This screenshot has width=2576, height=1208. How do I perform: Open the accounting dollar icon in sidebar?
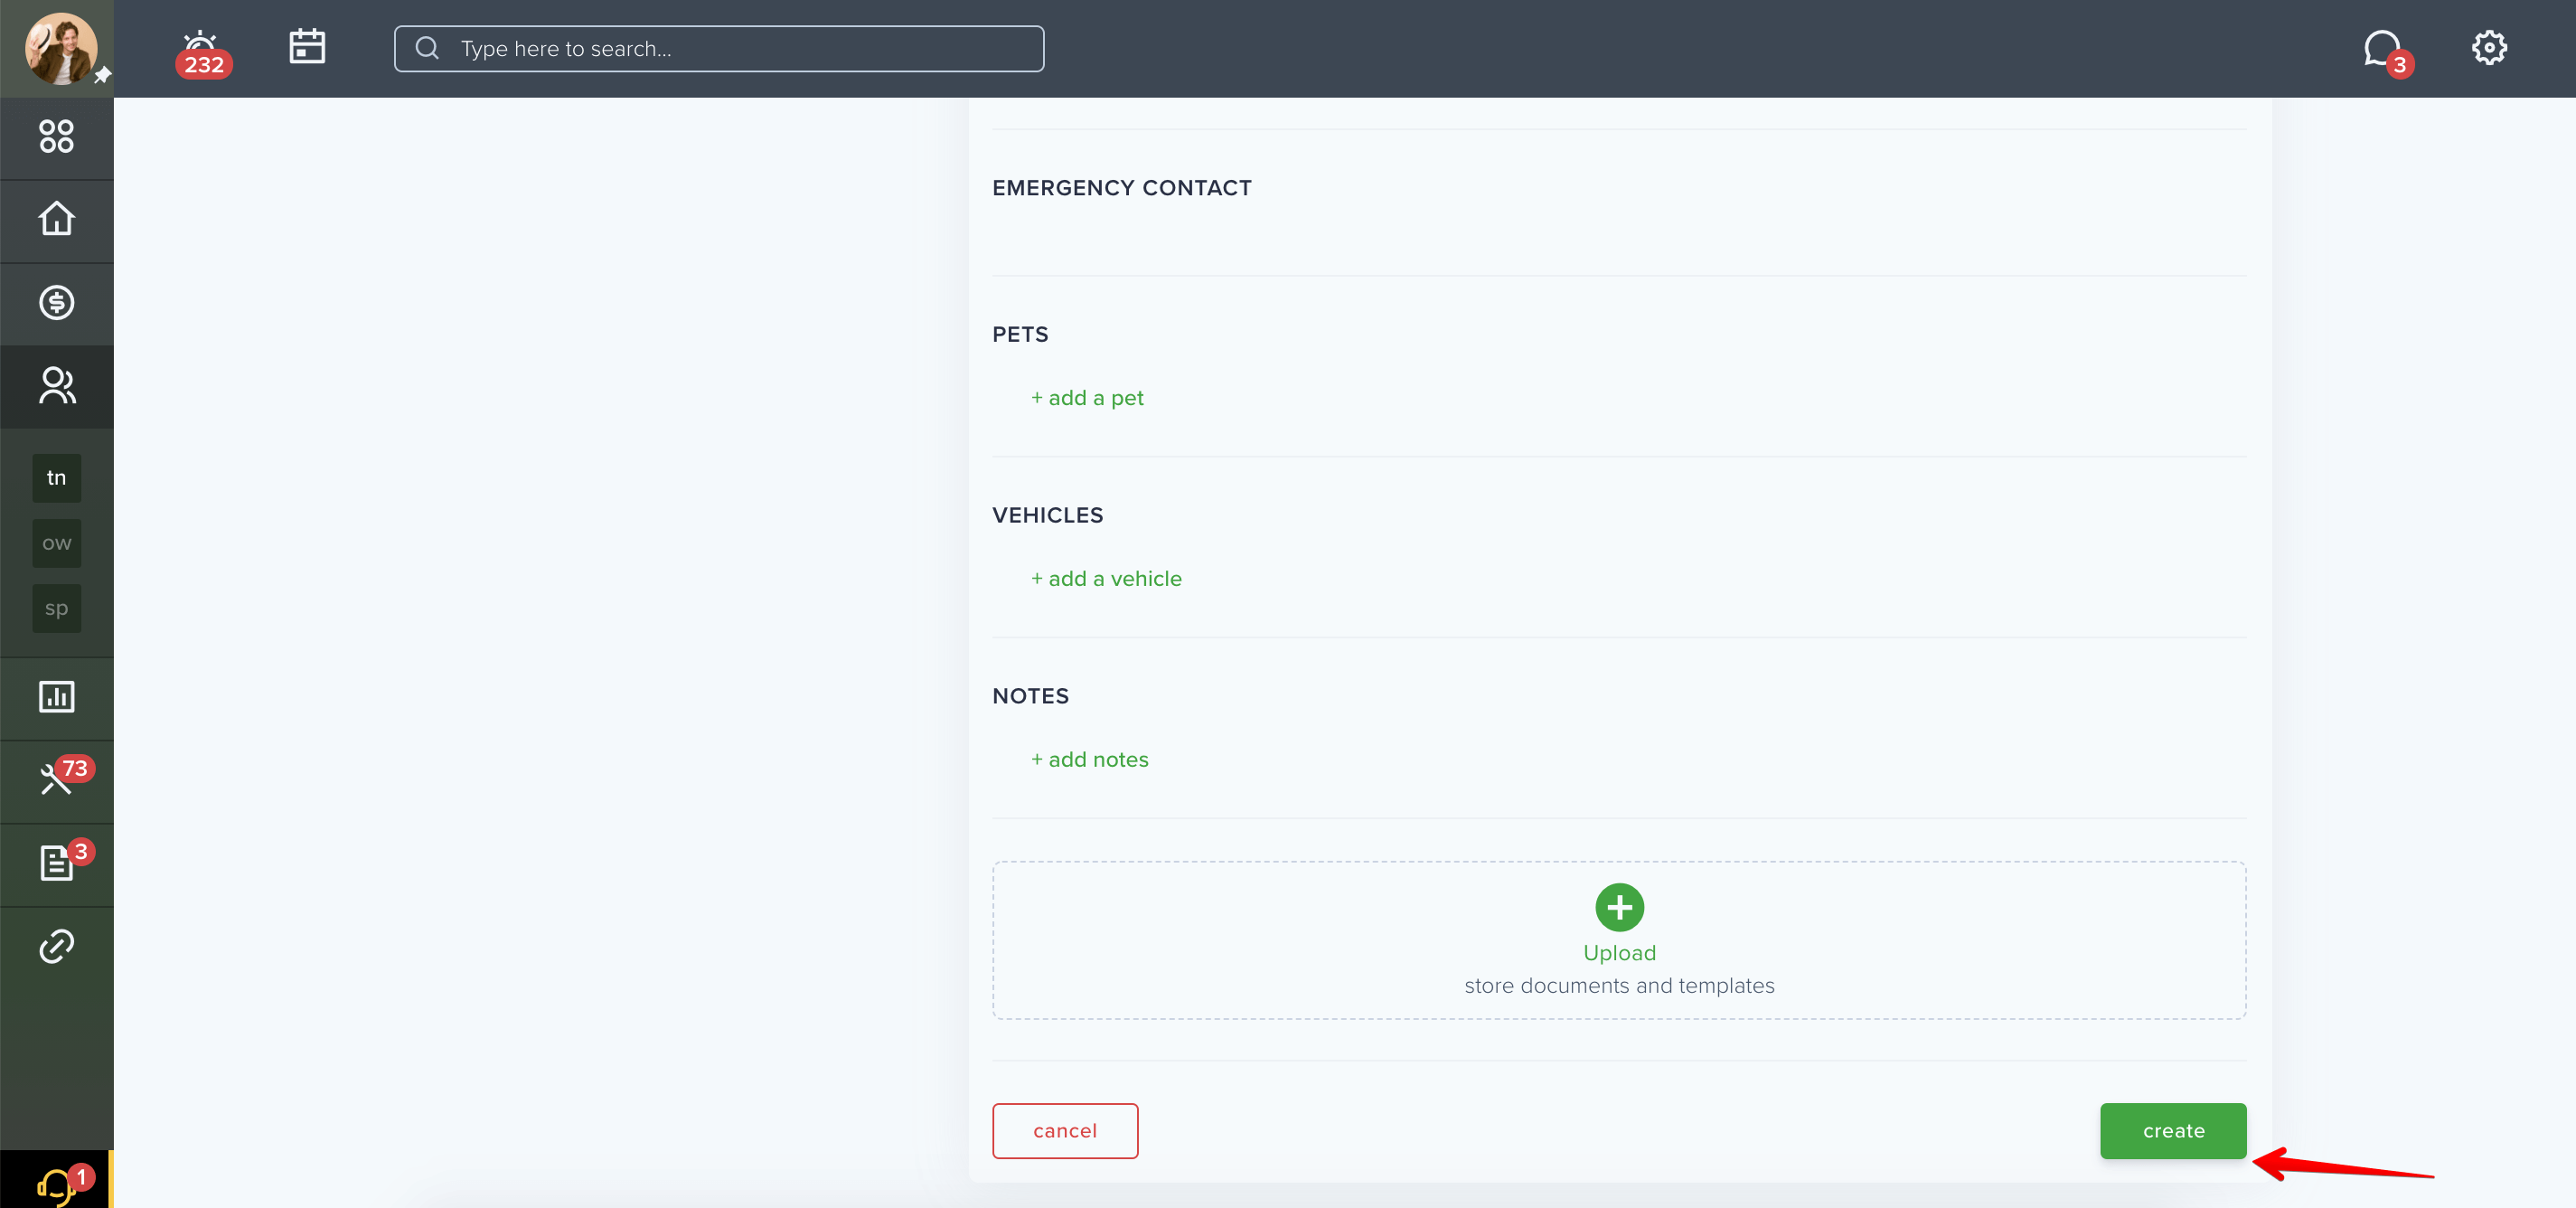click(x=56, y=303)
